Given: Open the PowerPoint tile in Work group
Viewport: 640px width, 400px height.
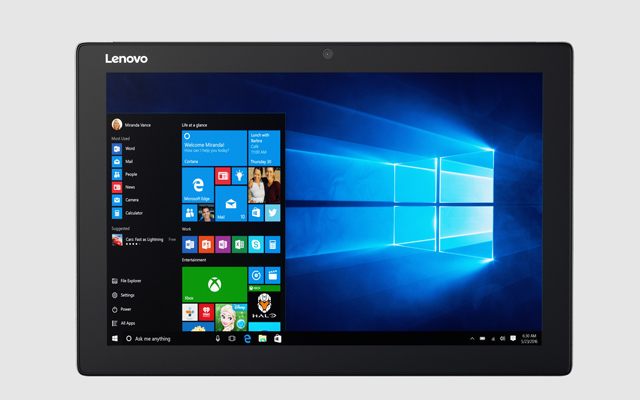Looking at the screenshot, I should 206,244.
